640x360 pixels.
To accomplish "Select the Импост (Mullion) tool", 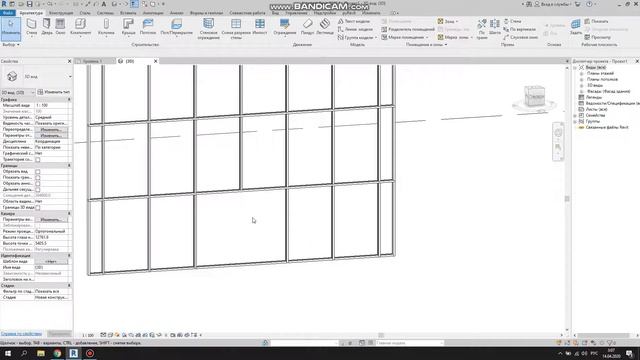I will tap(260, 27).
